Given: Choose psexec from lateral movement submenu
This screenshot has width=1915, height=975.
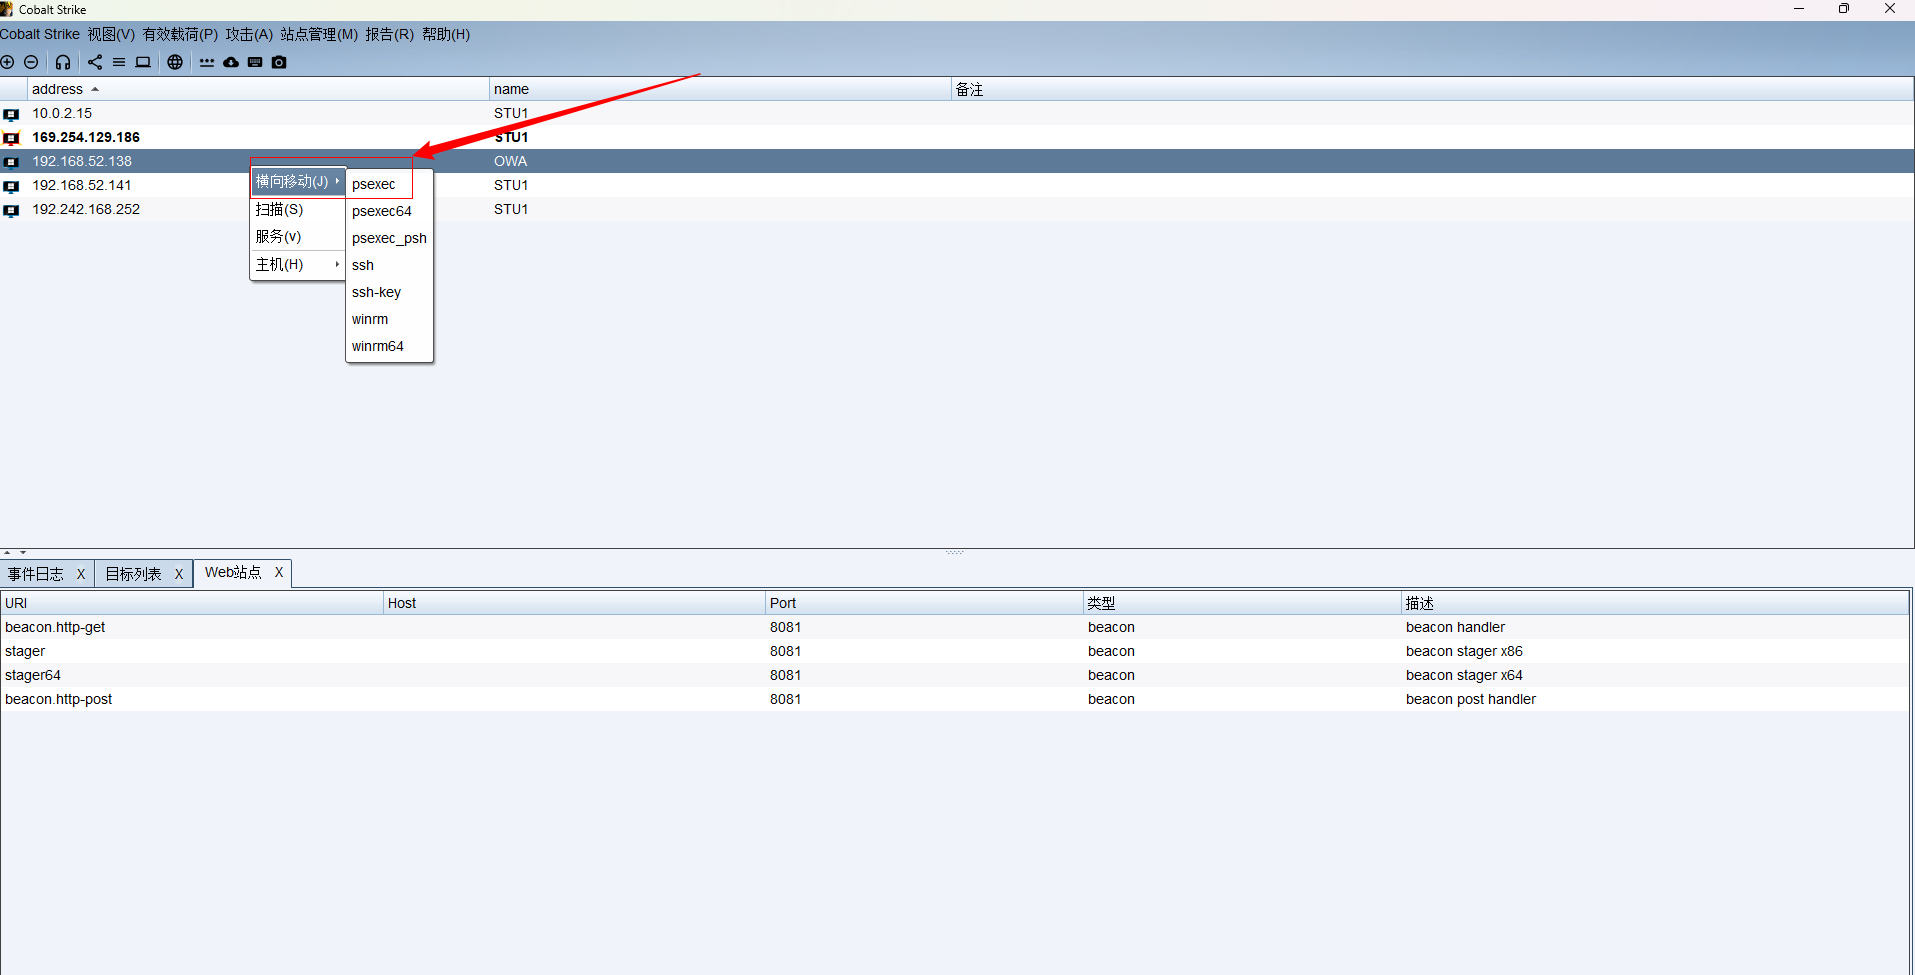Looking at the screenshot, I should (x=389, y=184).
